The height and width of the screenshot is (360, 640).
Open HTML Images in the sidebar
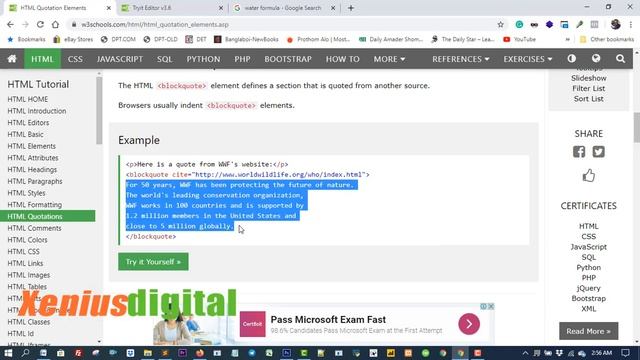click(x=29, y=275)
